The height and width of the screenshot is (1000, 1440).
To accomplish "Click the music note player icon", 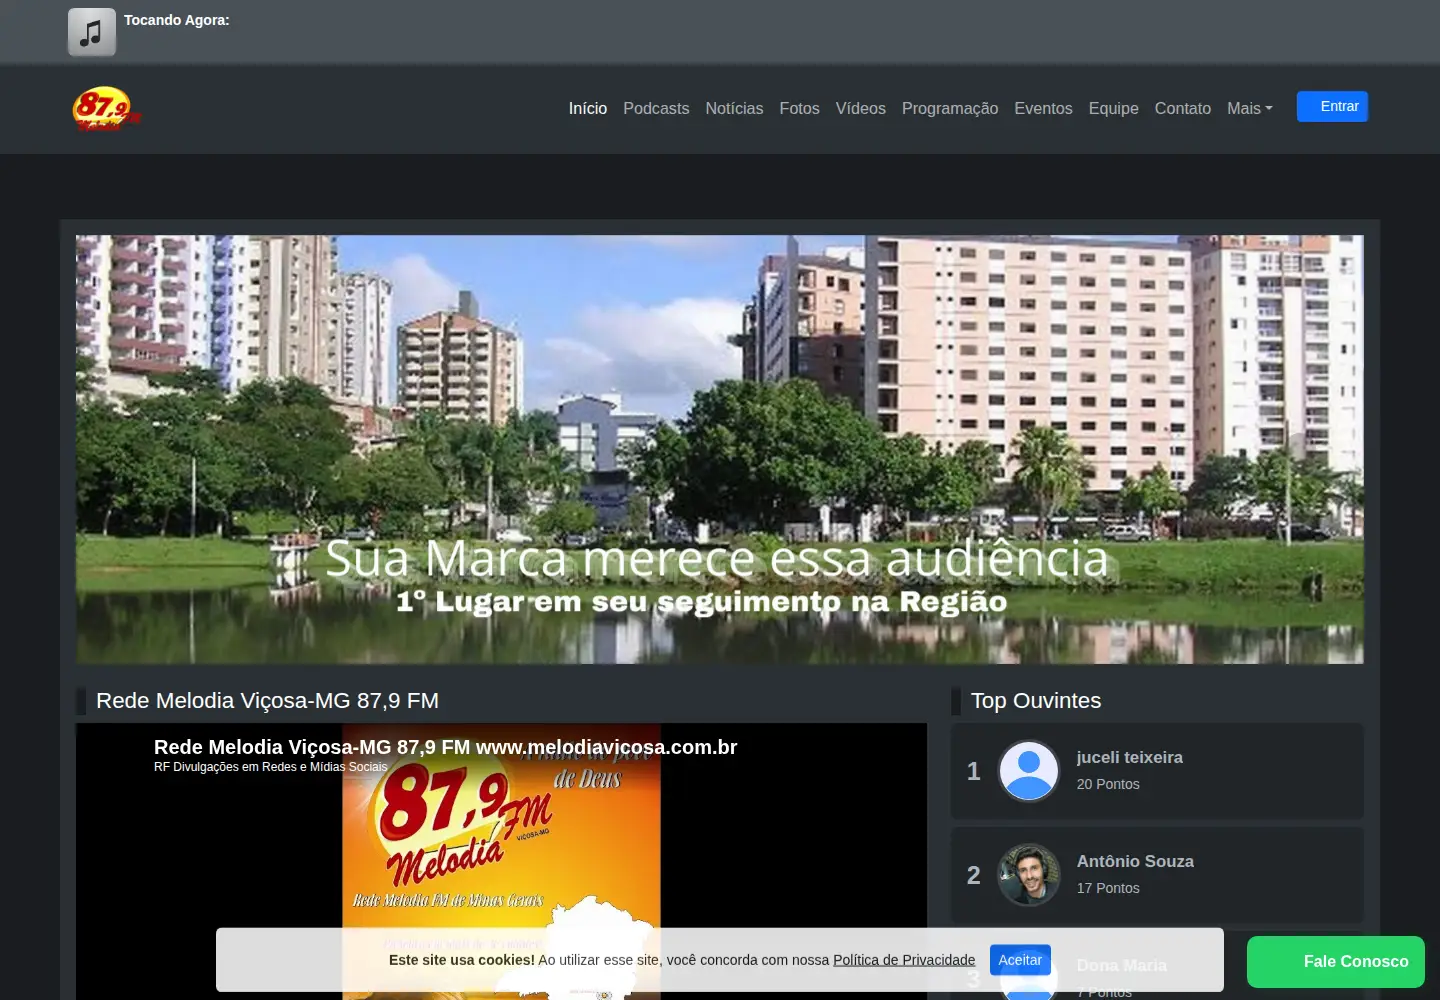I will click(92, 32).
